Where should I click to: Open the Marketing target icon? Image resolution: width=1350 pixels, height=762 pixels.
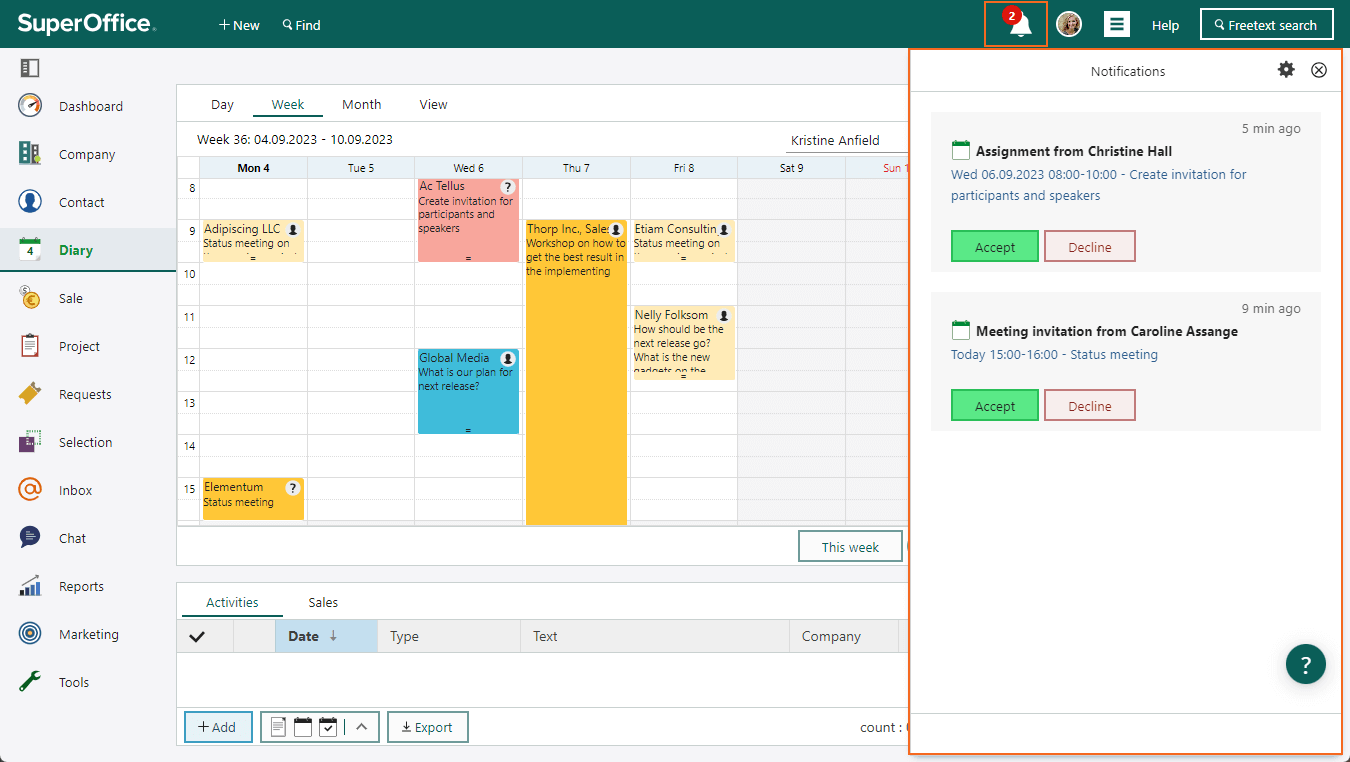pyautogui.click(x=30, y=634)
